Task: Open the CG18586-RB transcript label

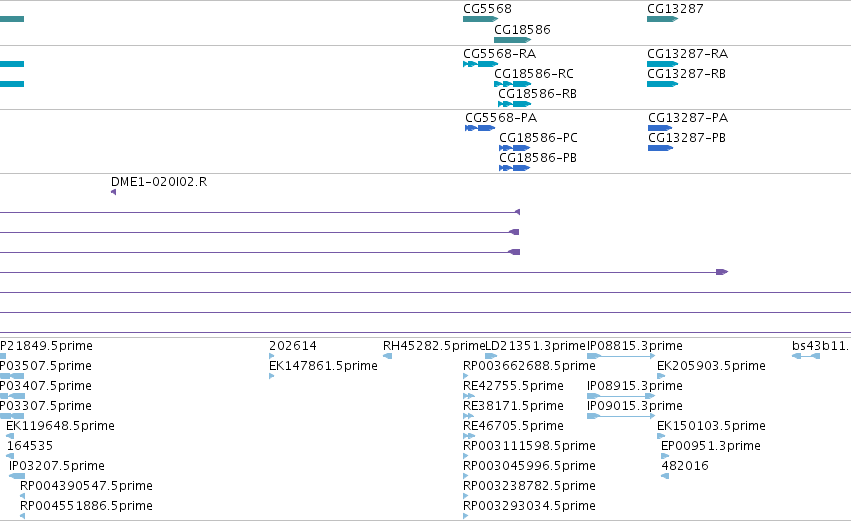Action: tap(537, 94)
